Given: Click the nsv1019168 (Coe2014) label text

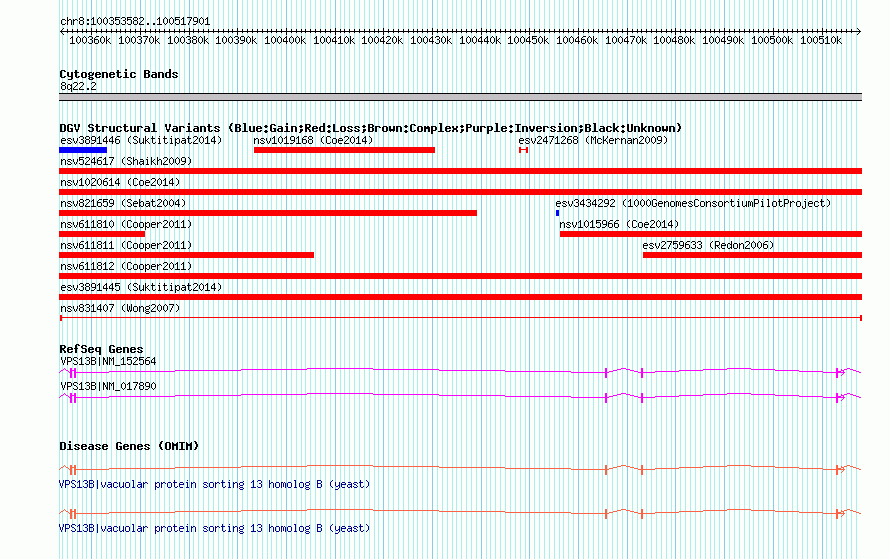Looking at the screenshot, I should coord(313,140).
